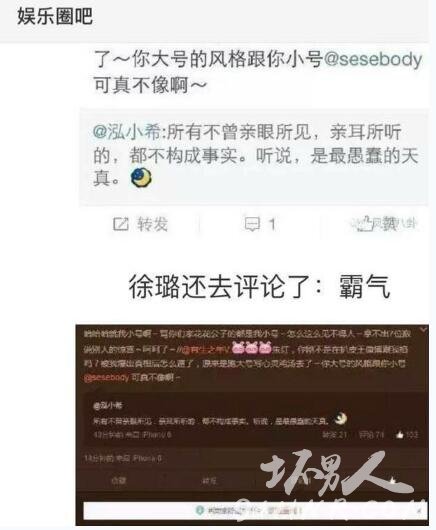
Task: Click 收藏 at left of dark action row
Action: 119,481
